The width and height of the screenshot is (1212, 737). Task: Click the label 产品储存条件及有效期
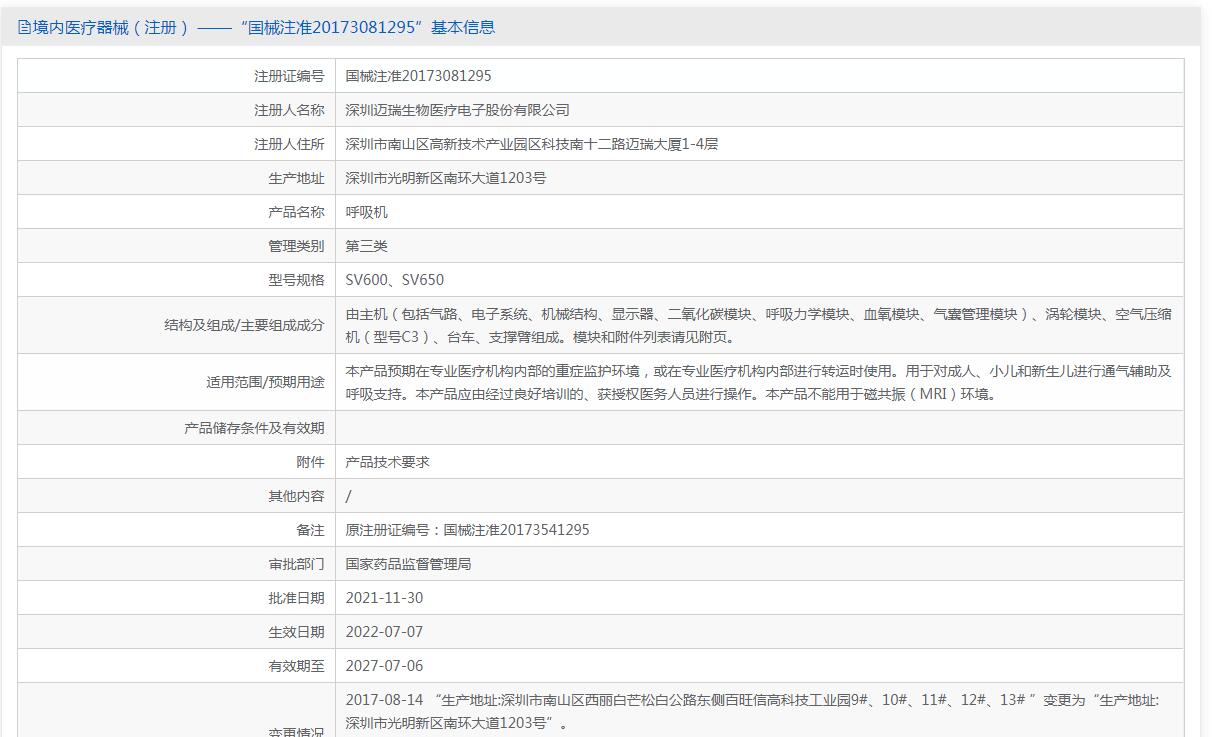(254, 428)
